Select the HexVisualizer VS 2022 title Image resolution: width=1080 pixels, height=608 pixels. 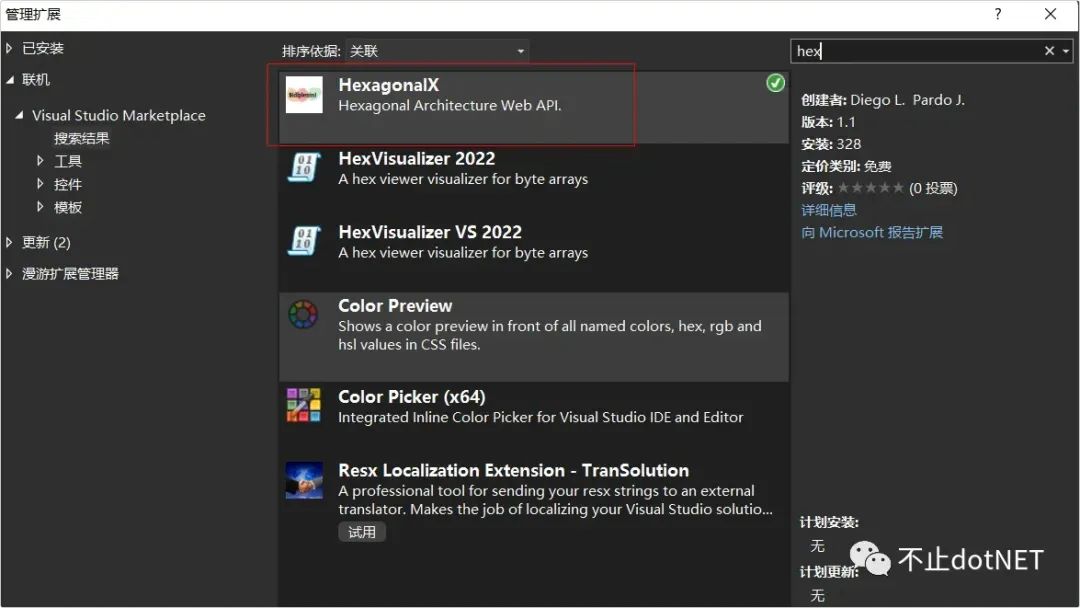(430, 232)
